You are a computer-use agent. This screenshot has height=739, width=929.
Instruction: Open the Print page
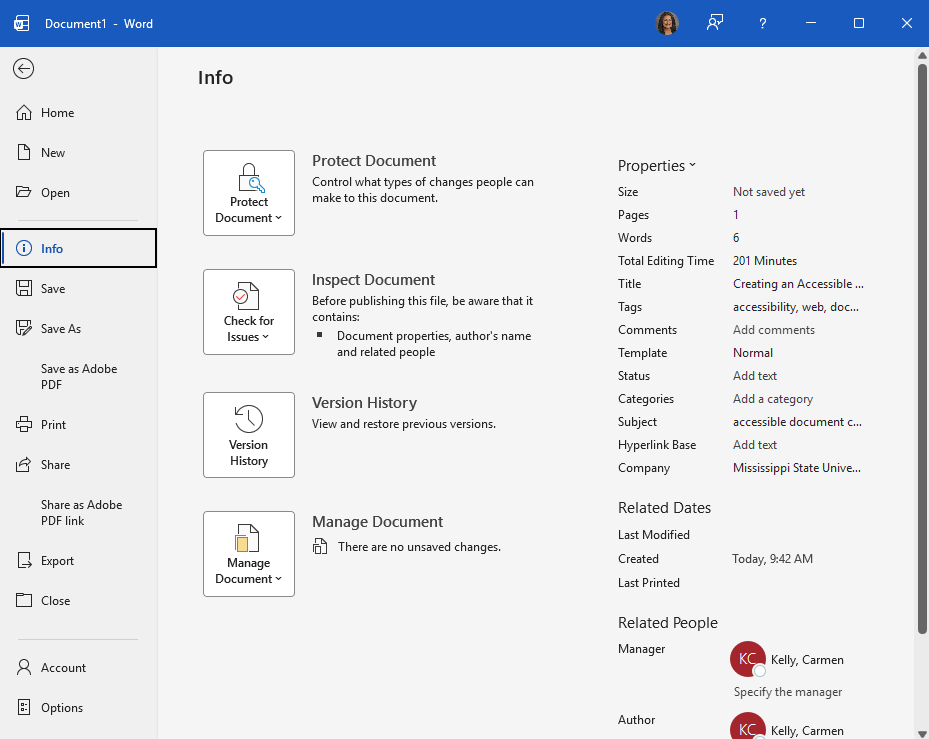[x=79, y=425]
